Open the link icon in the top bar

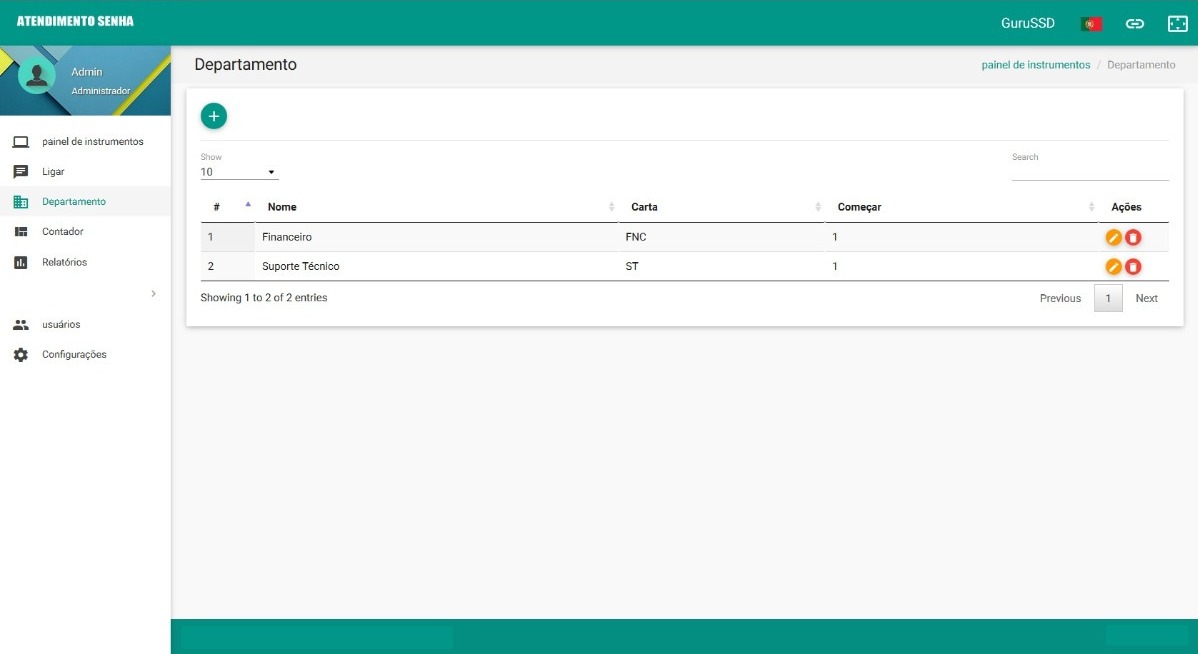1135,21
